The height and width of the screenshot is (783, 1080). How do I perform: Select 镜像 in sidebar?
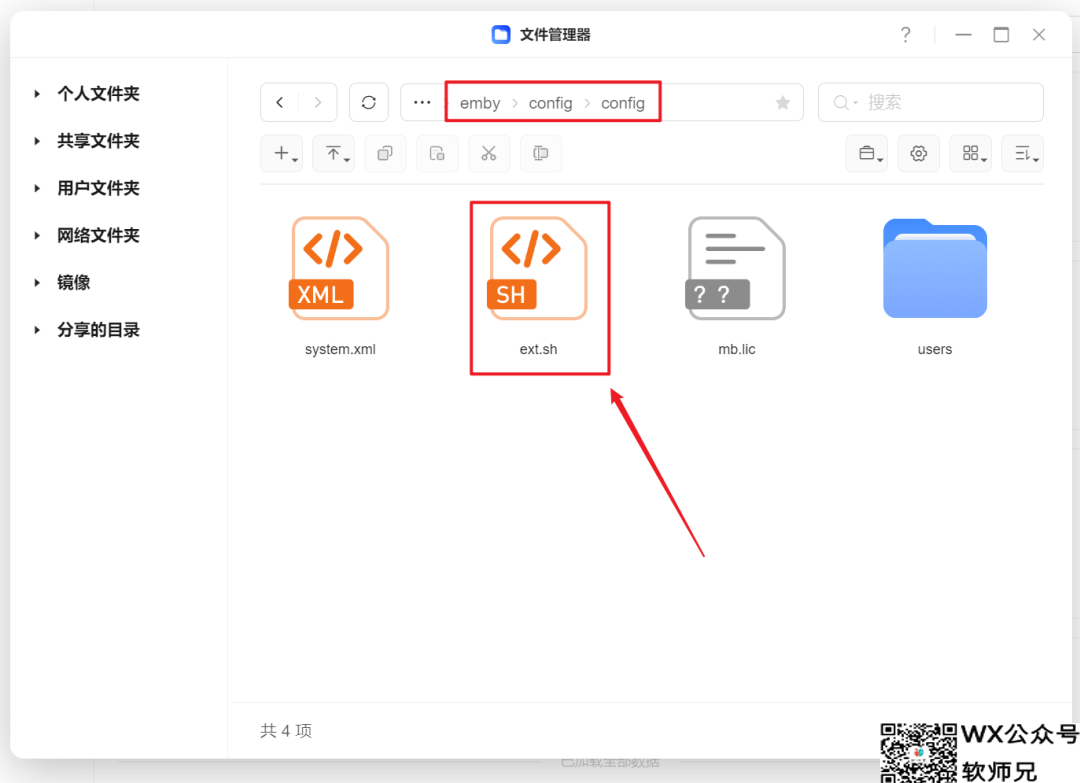(74, 282)
